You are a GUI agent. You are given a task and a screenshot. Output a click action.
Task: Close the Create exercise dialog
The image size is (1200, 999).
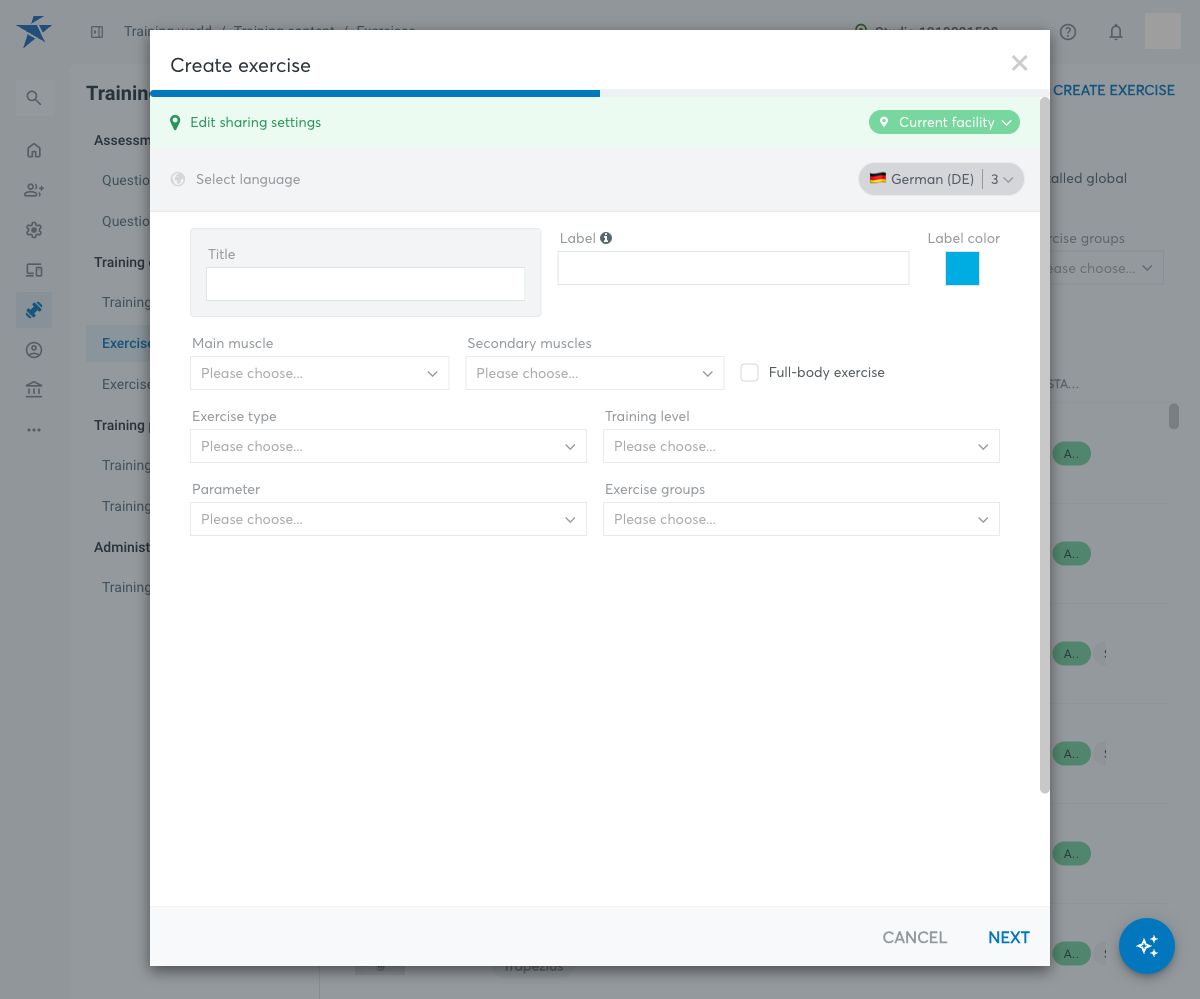click(1019, 64)
